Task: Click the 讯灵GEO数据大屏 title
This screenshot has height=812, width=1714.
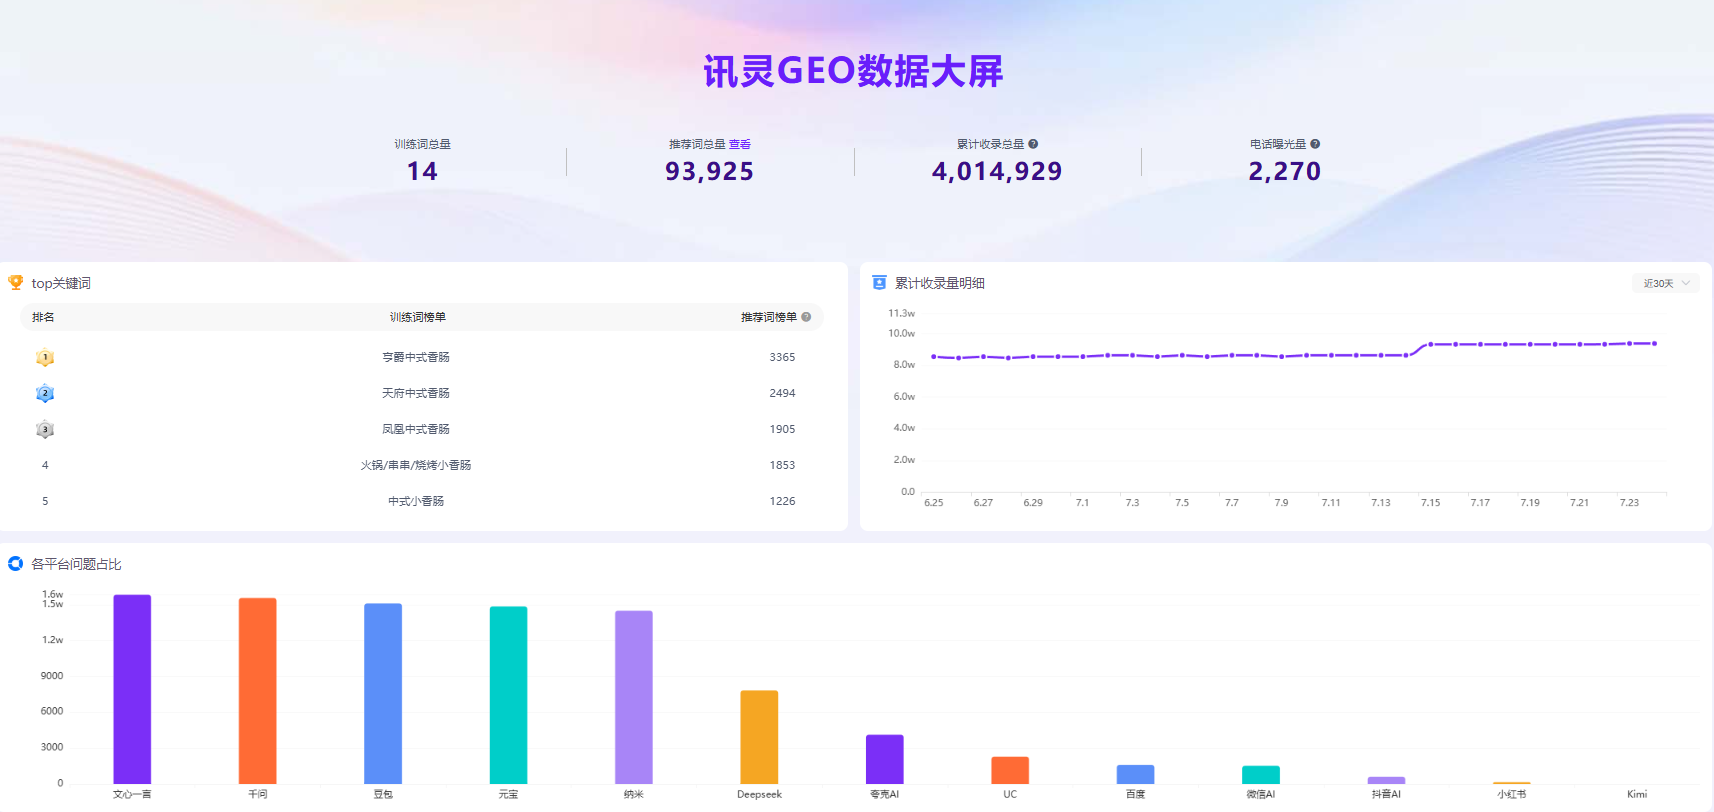Action: 853,71
